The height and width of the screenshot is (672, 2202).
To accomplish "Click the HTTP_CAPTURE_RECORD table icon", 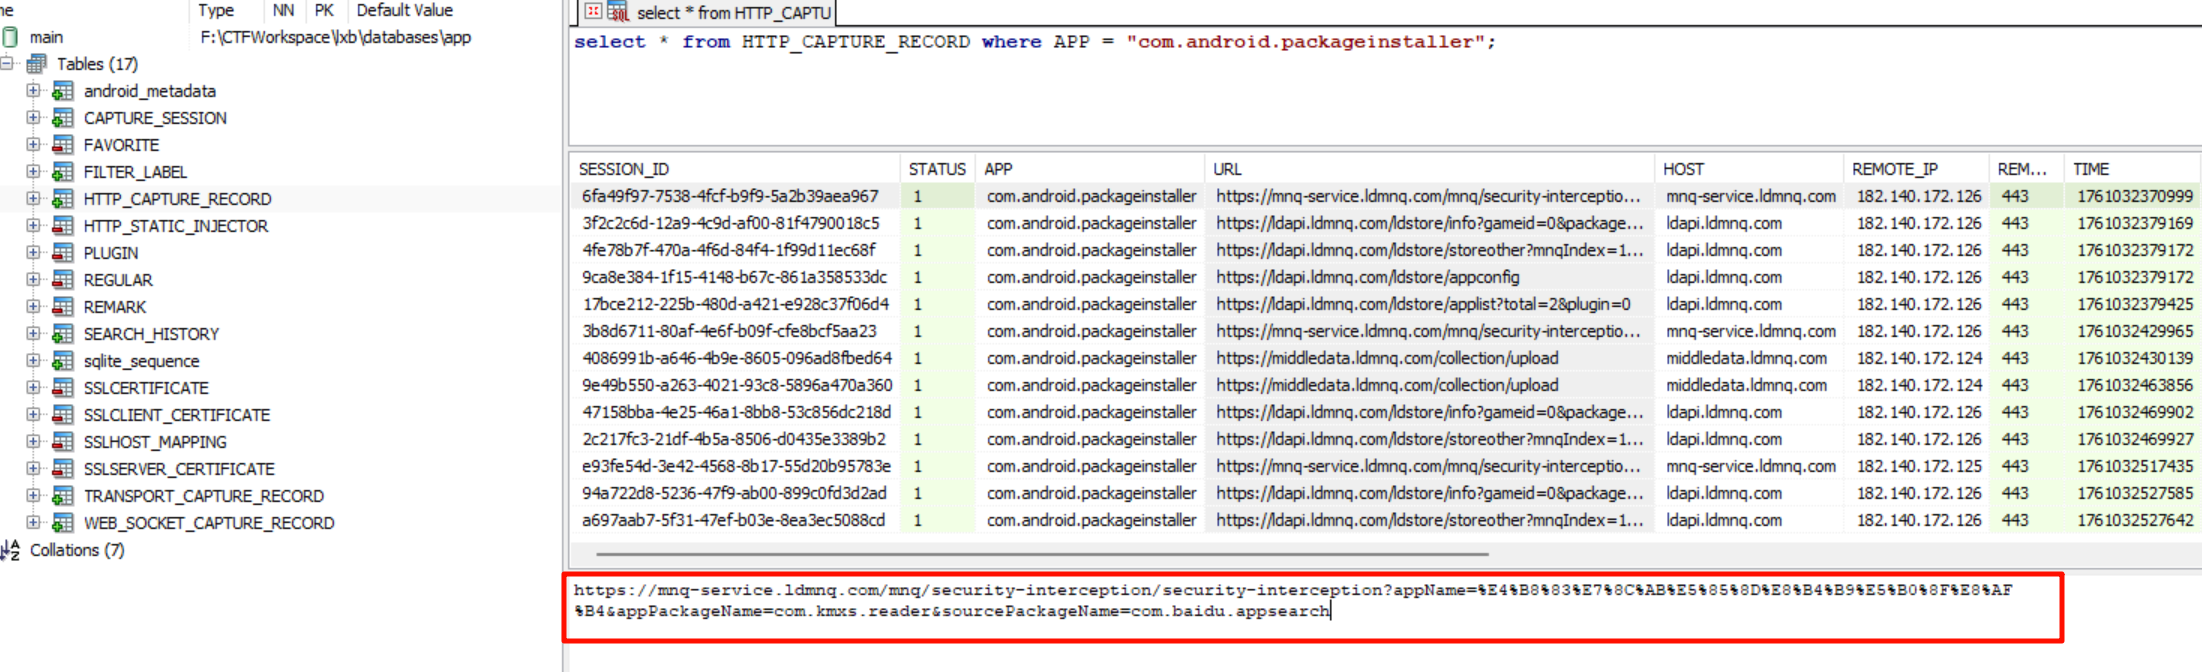I will point(63,199).
